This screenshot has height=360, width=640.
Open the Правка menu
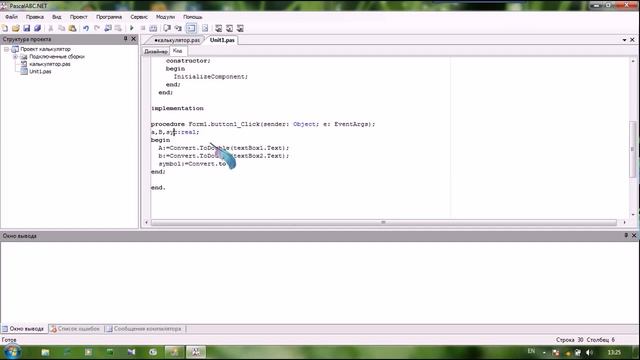pos(35,17)
